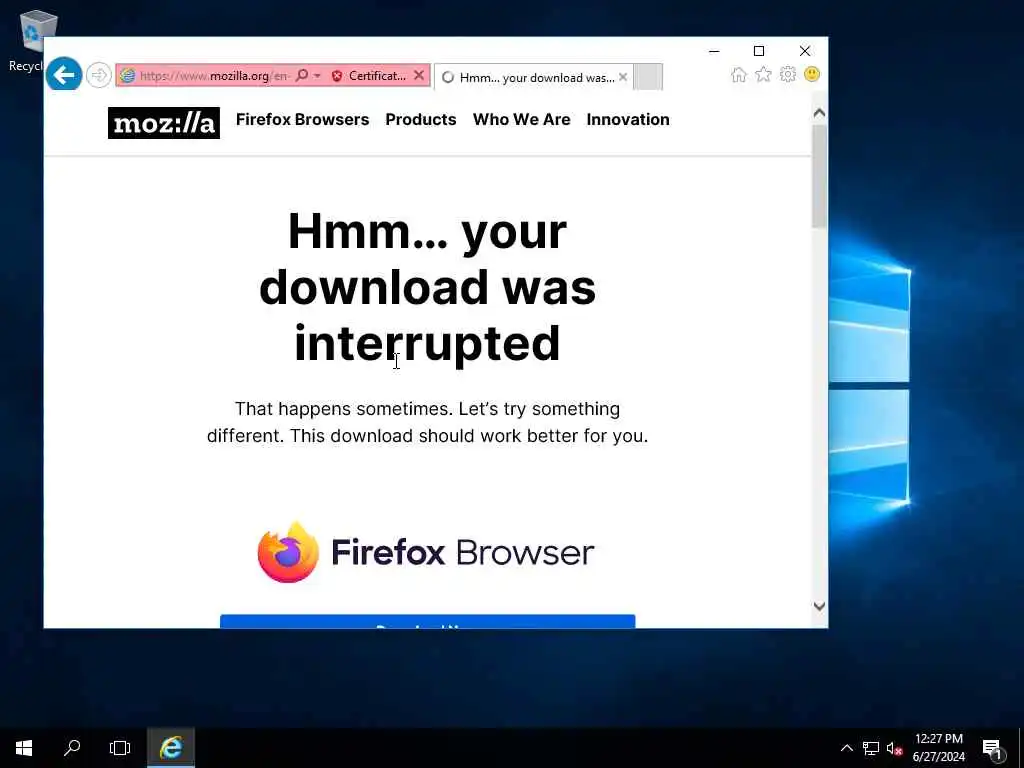Open the clock showing 12:27 PM
Screen dimensions: 1024x768
point(938,748)
